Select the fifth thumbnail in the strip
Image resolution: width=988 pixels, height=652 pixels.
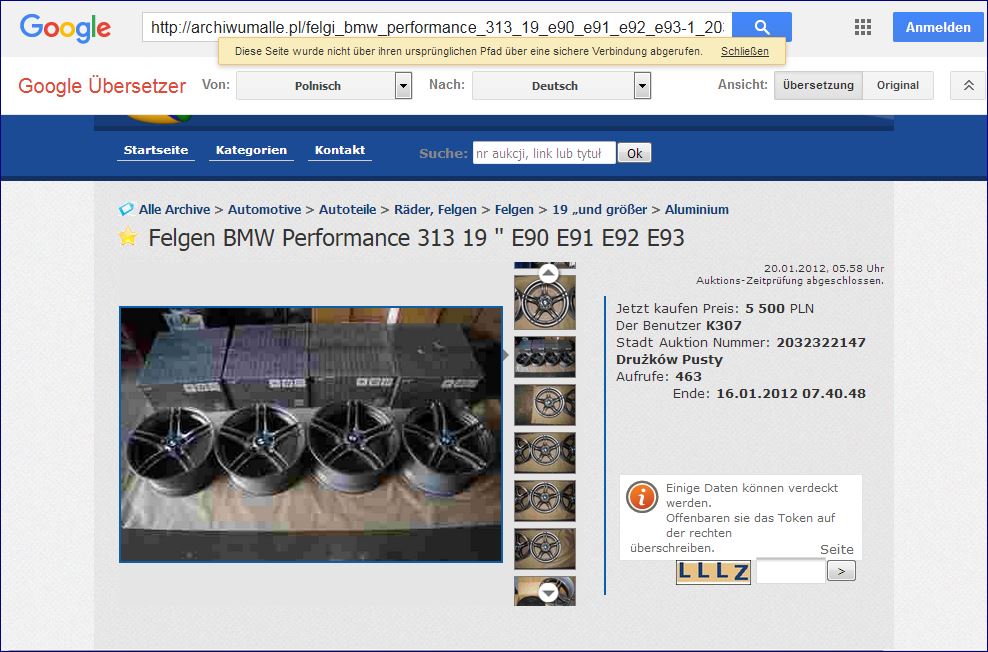545,500
